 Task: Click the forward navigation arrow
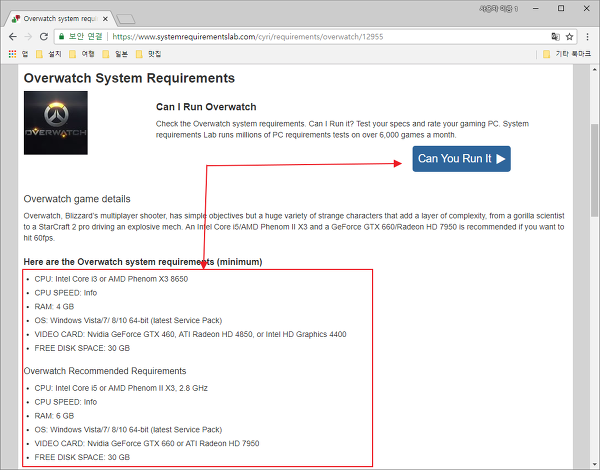28,37
